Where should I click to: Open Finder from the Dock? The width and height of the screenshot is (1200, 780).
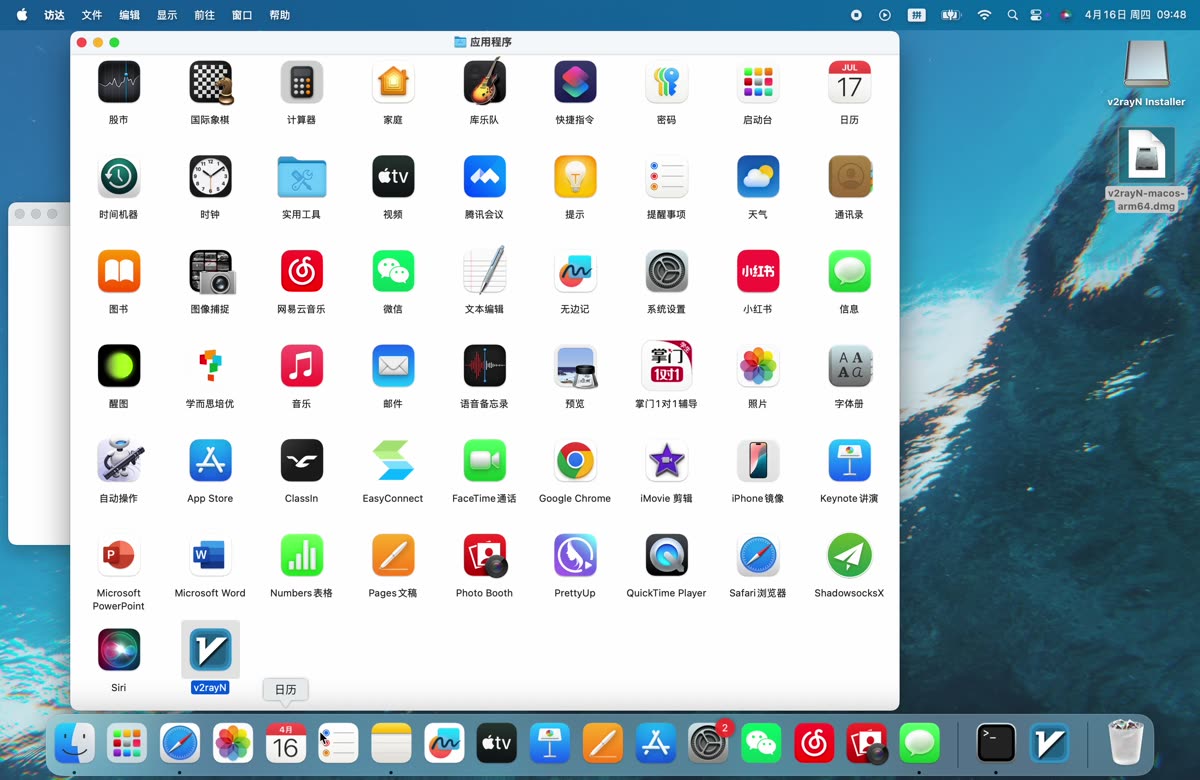(75, 743)
